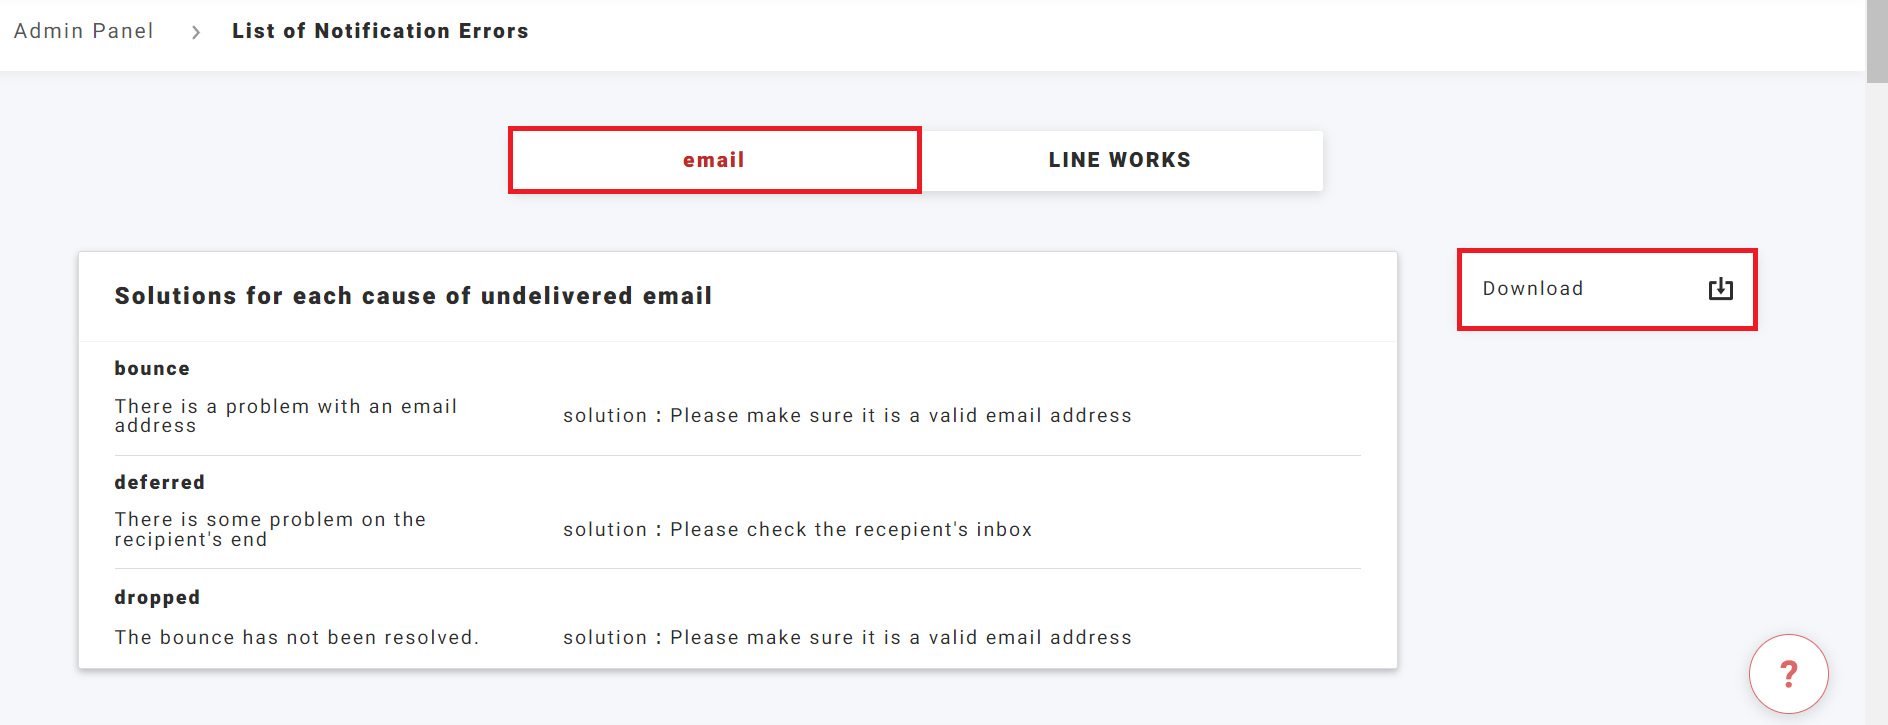Click the download arrow icon
The image size is (1888, 725).
[1720, 289]
